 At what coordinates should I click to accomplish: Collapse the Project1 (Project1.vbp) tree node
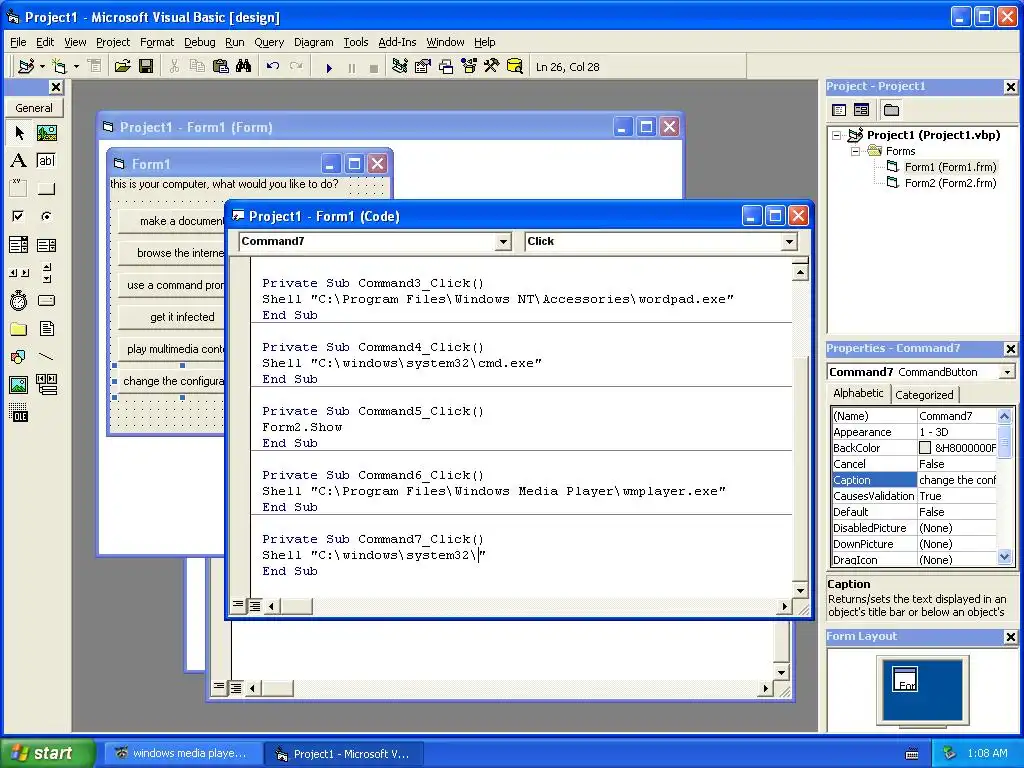click(837, 135)
